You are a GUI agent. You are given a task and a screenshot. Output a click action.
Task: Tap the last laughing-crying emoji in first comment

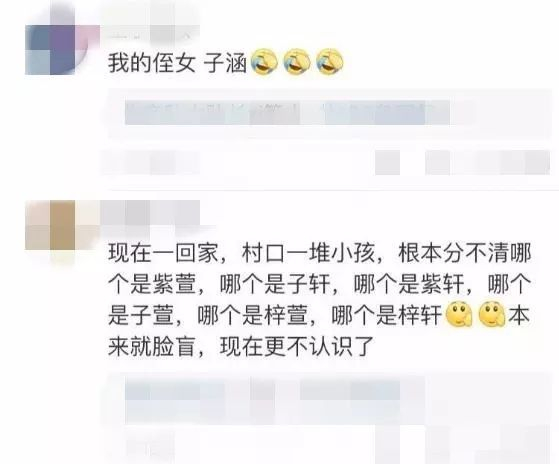pyautogui.click(x=330, y=62)
